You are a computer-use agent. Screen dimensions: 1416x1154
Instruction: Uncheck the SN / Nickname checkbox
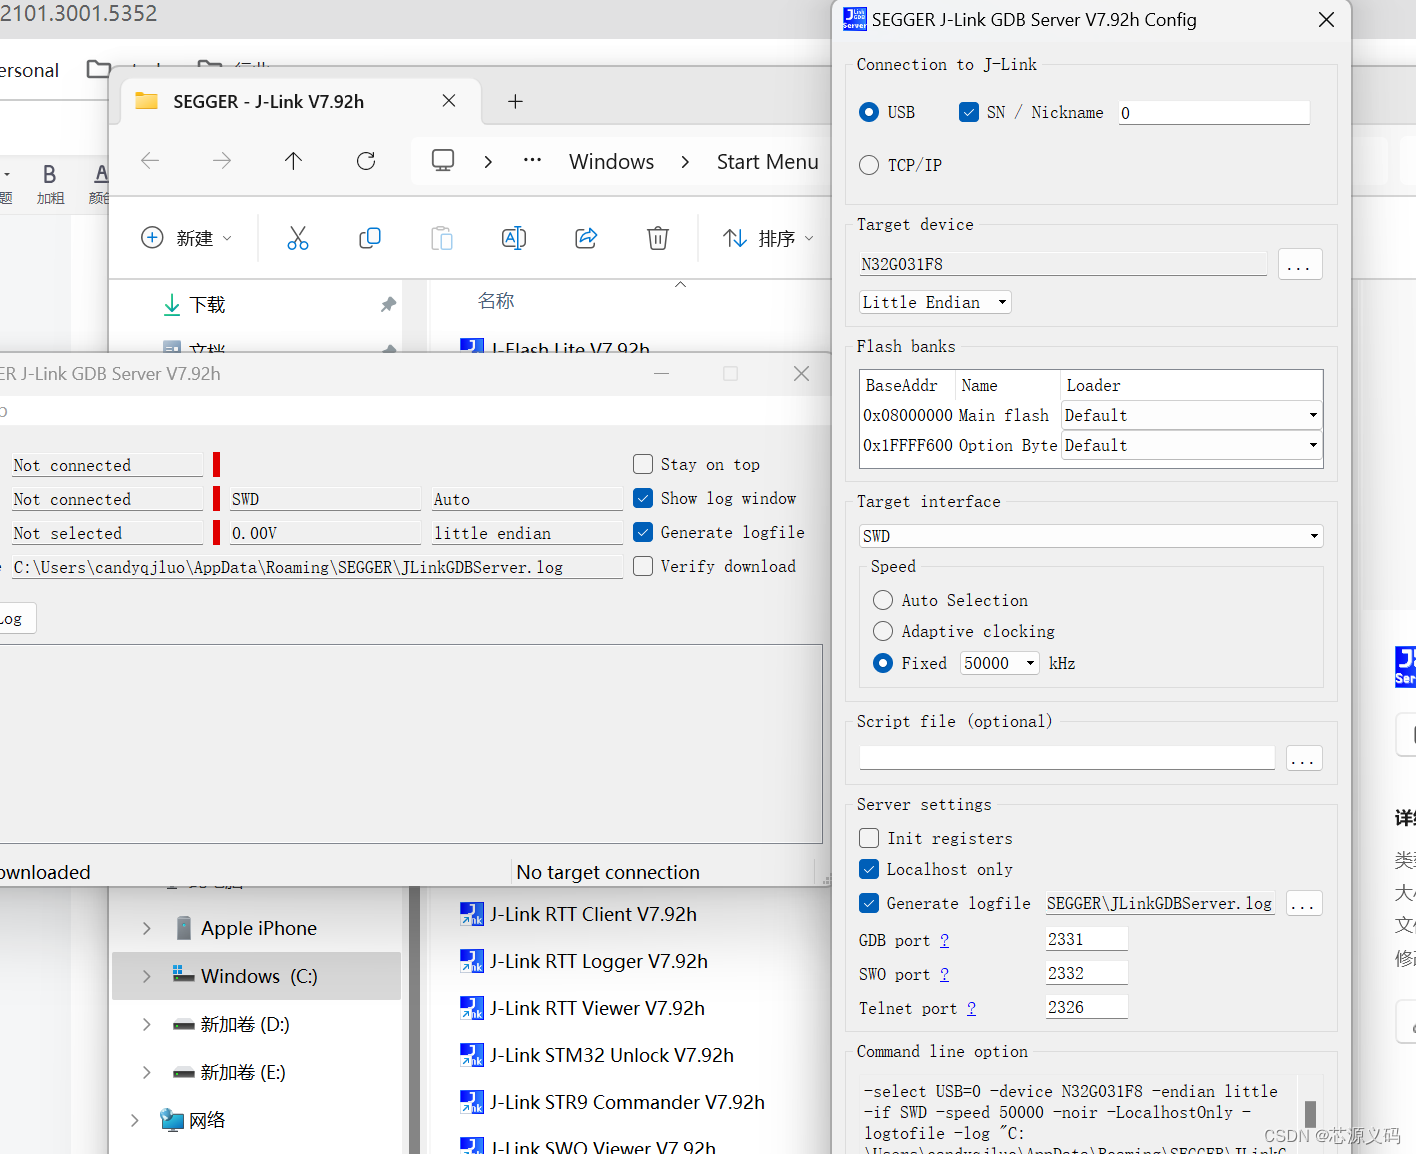click(968, 112)
